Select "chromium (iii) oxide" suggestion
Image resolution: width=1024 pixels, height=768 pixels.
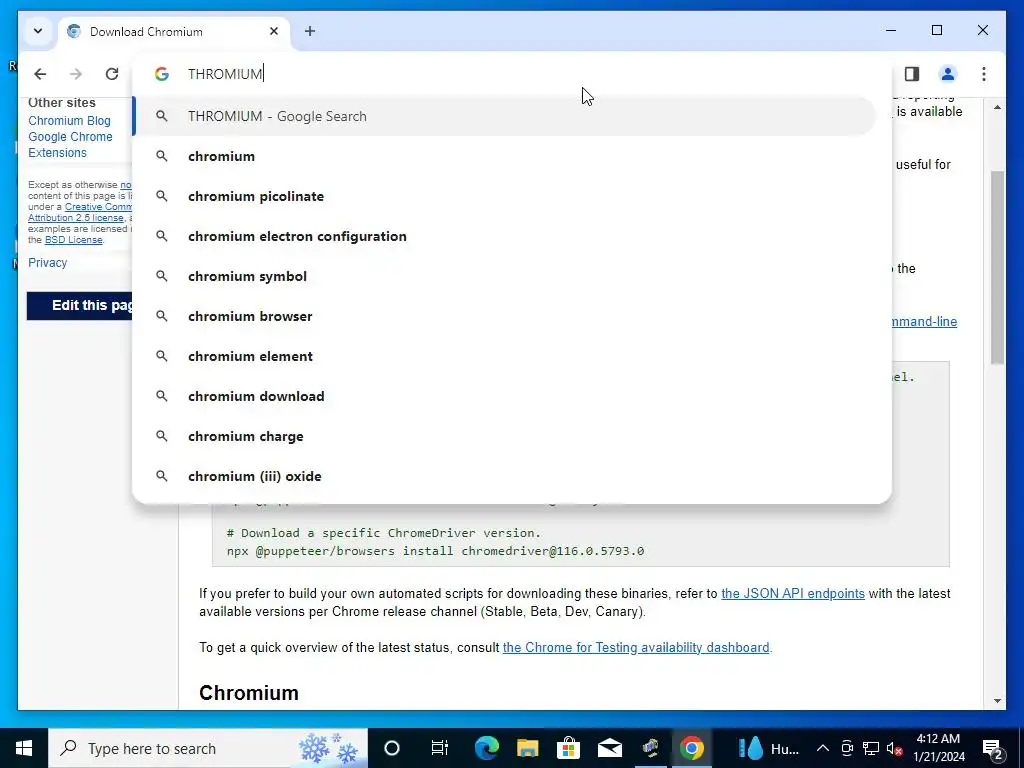[x=504, y=476]
